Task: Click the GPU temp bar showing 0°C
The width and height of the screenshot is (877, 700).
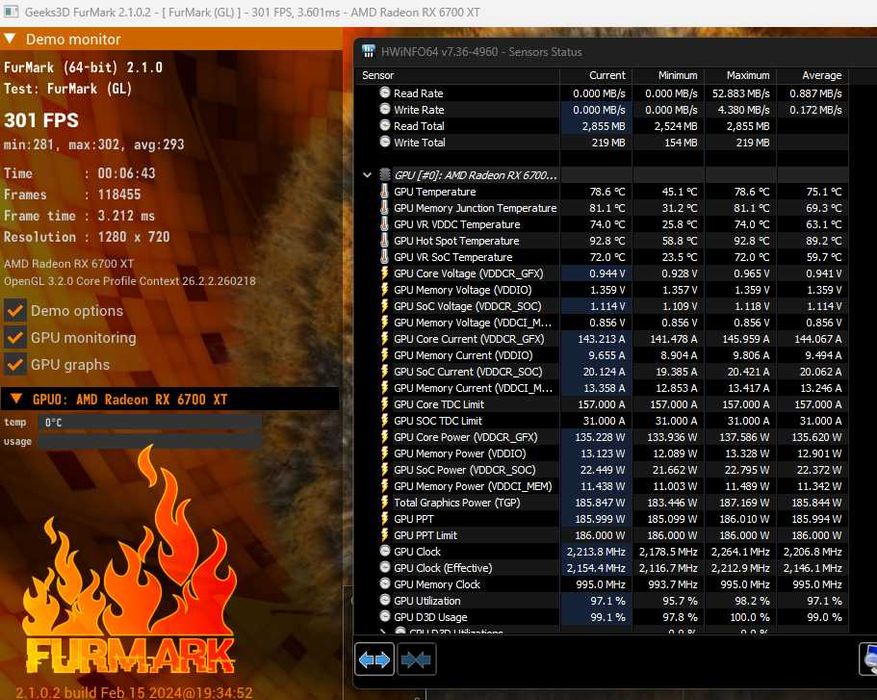Action: (149, 422)
